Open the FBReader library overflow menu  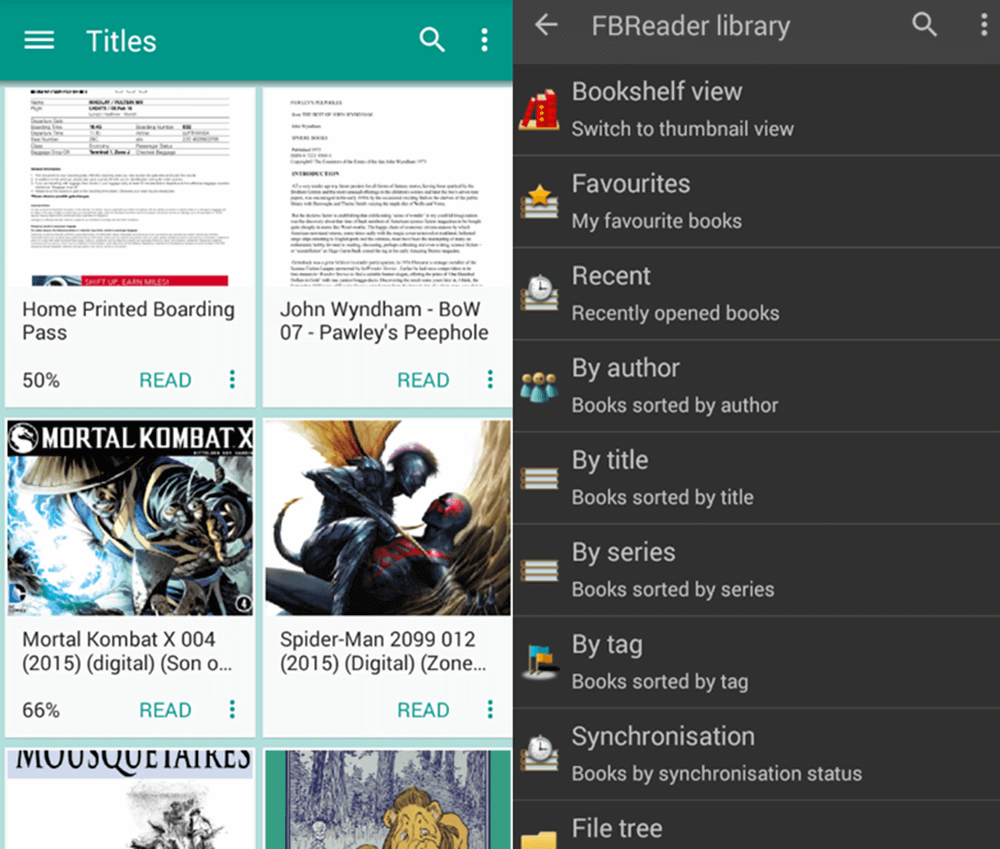[984, 25]
